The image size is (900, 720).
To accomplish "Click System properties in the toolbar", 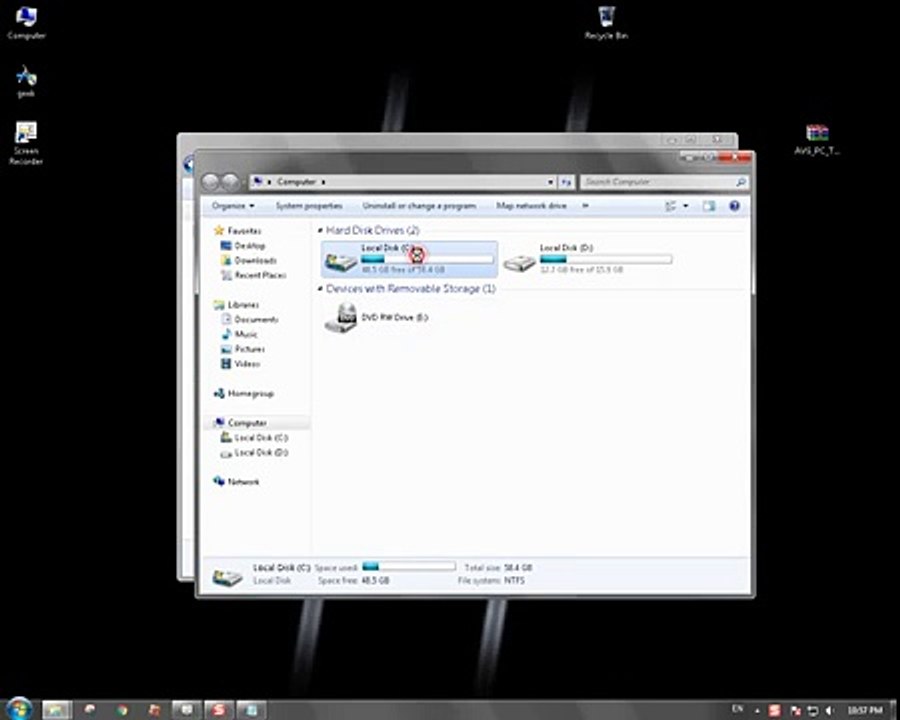I will 309,206.
